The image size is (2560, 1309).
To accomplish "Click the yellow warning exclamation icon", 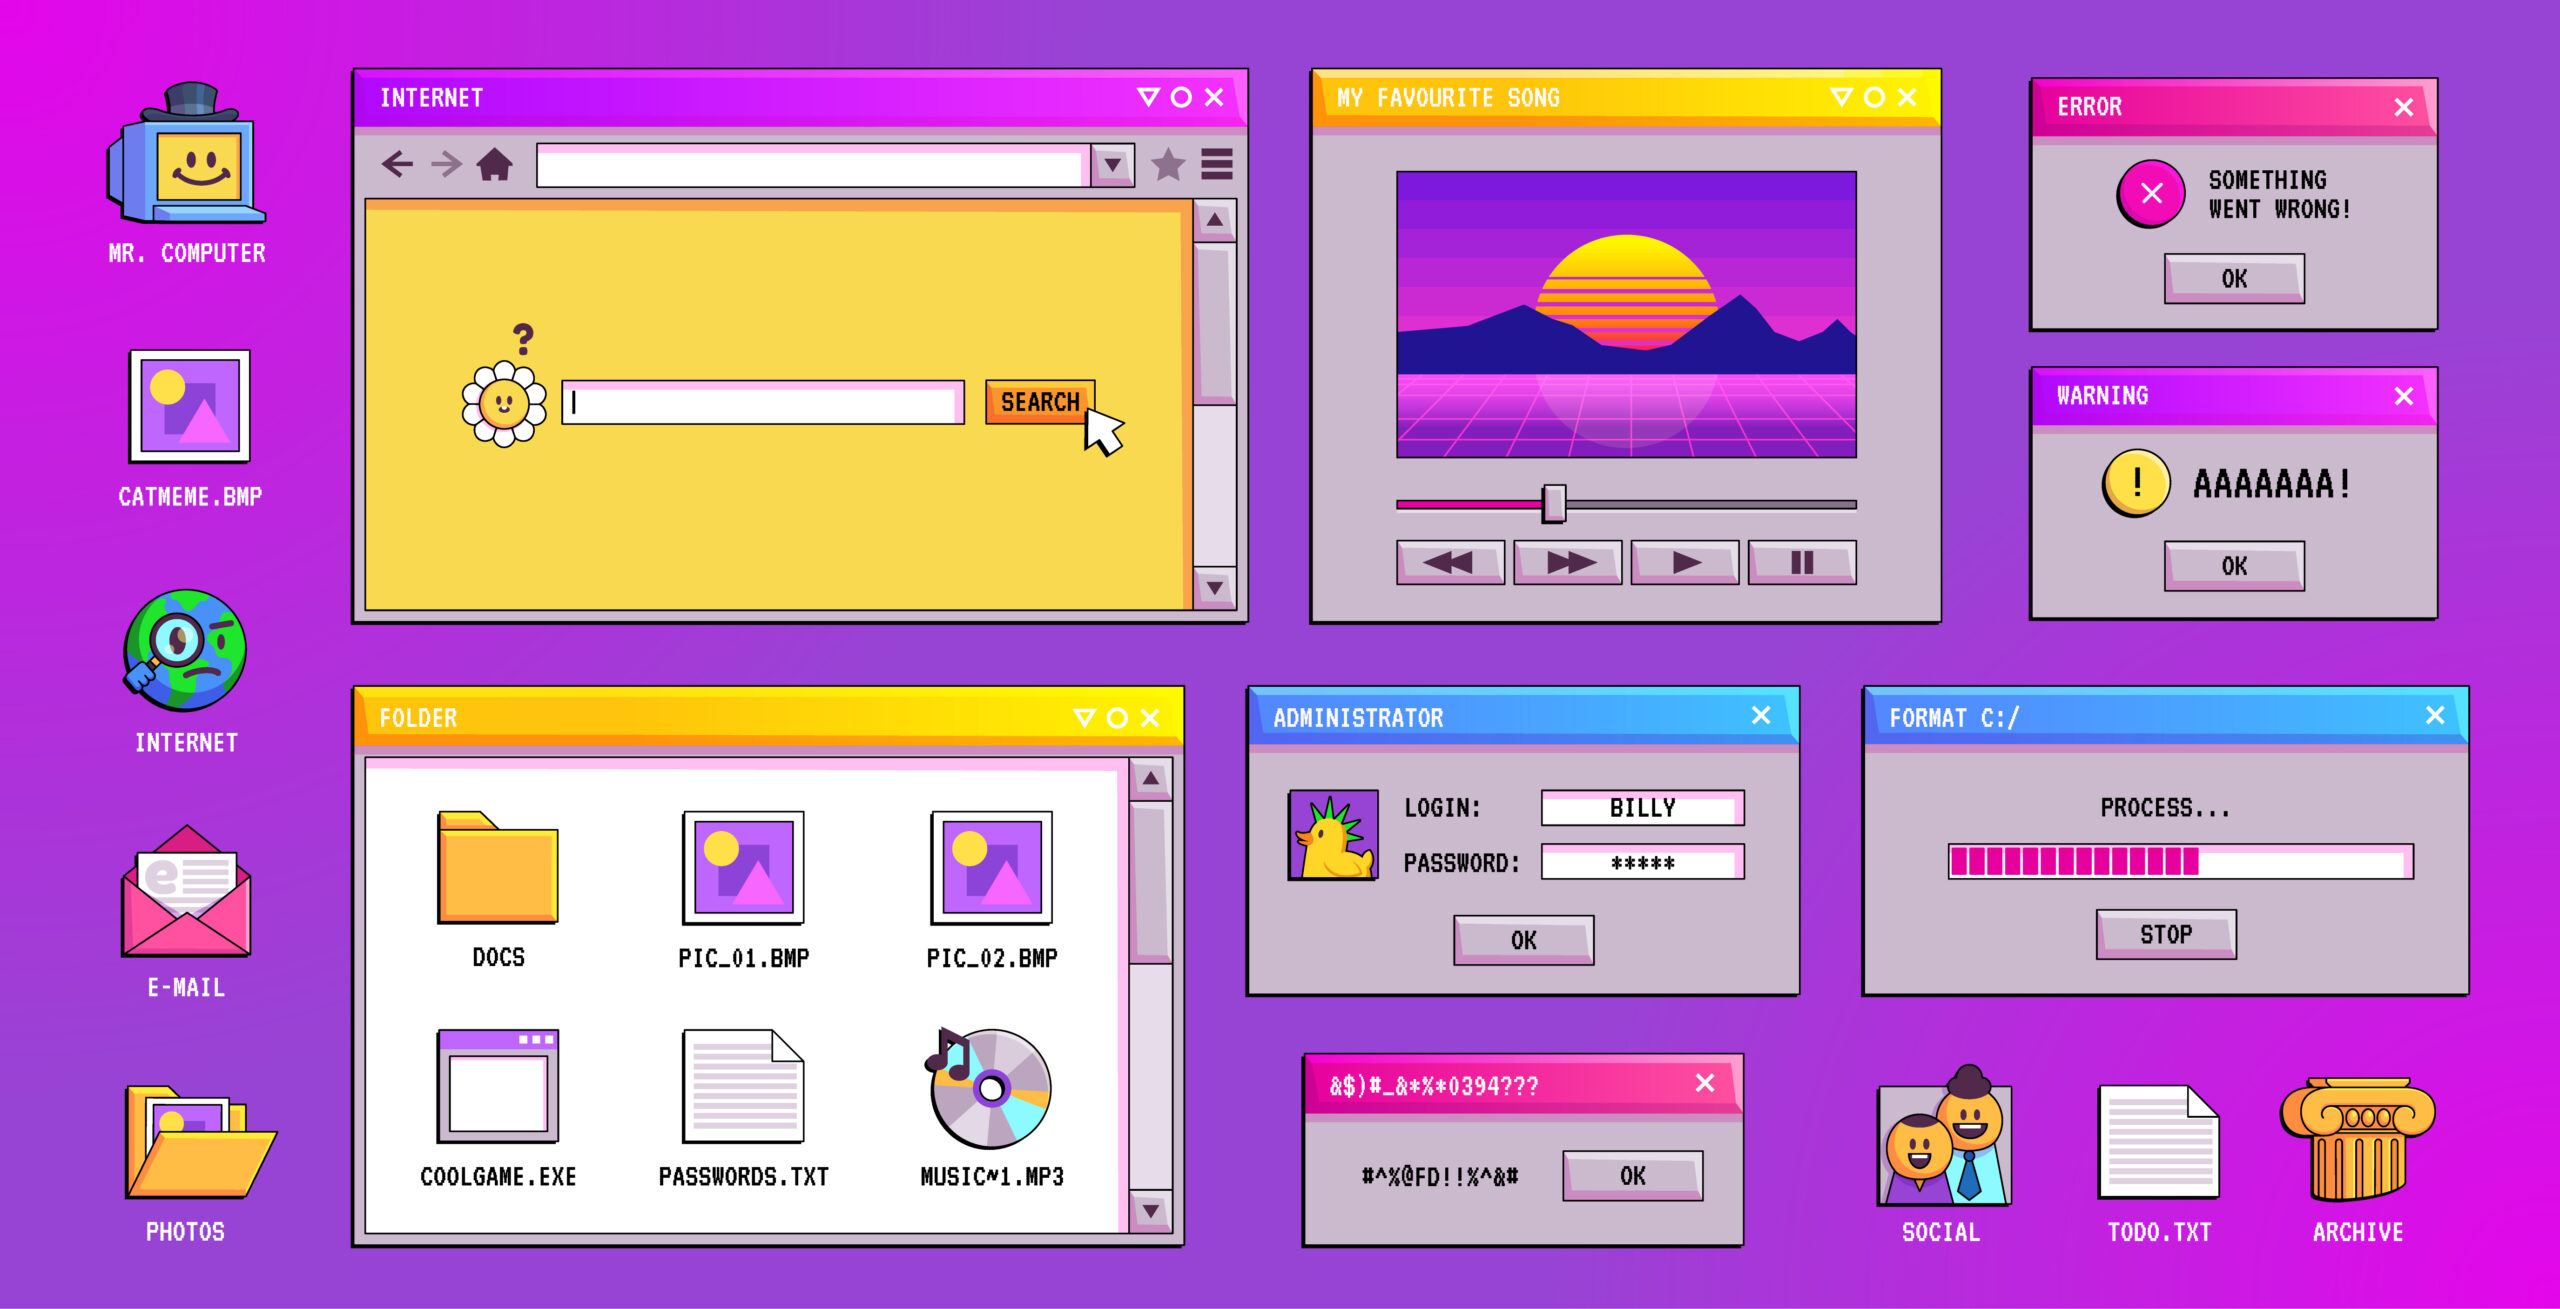I will (x=2136, y=482).
